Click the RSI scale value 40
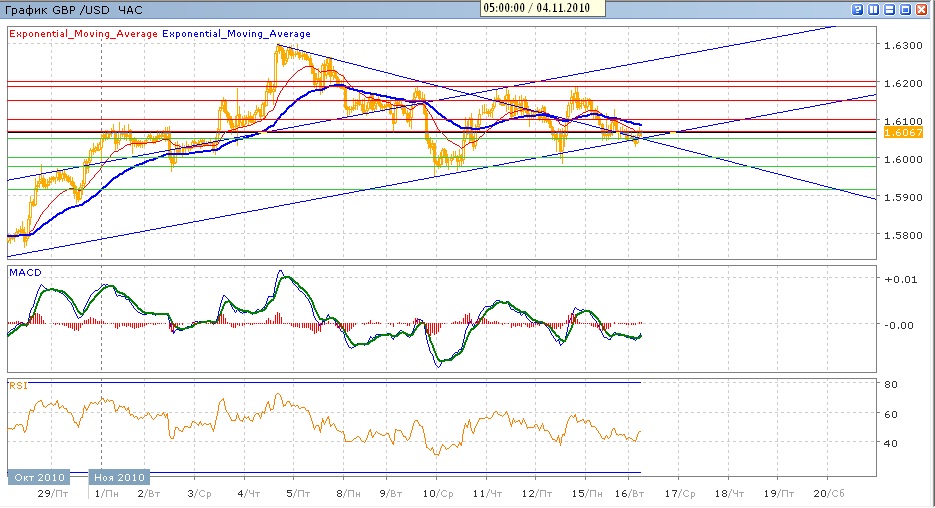Image resolution: width=935 pixels, height=508 pixels. coord(891,444)
